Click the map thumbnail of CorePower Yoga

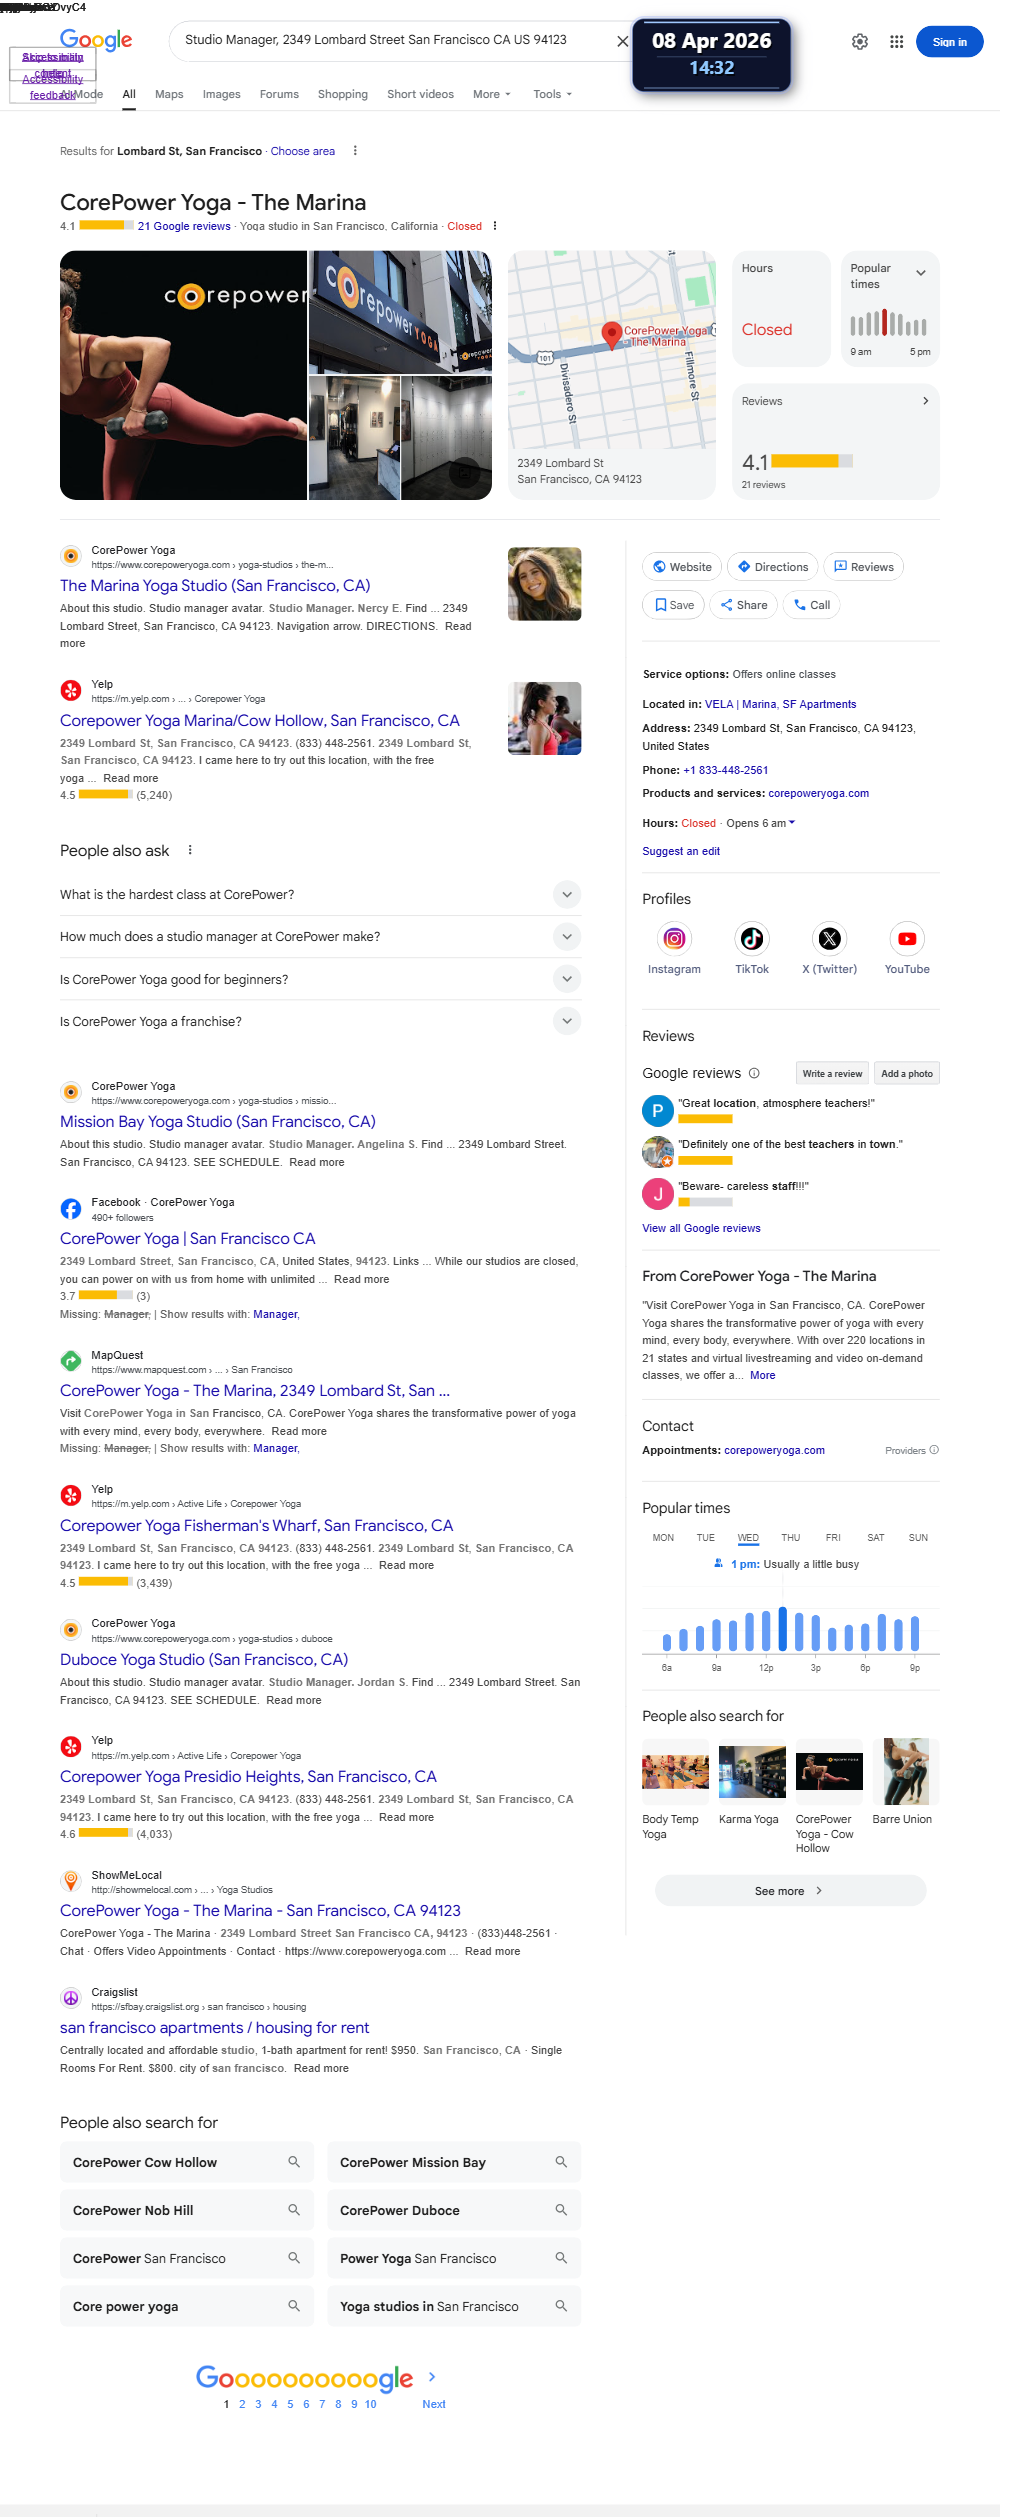click(x=611, y=350)
